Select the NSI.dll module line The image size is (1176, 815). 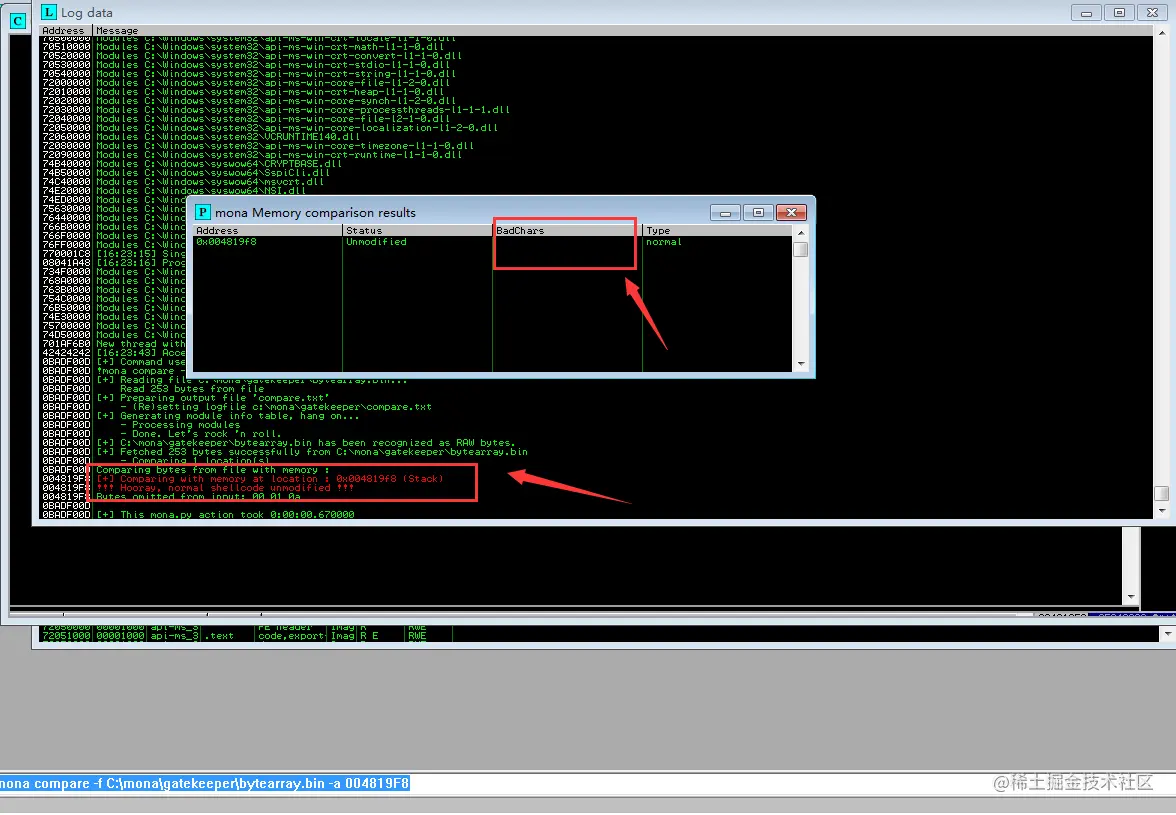click(201, 190)
